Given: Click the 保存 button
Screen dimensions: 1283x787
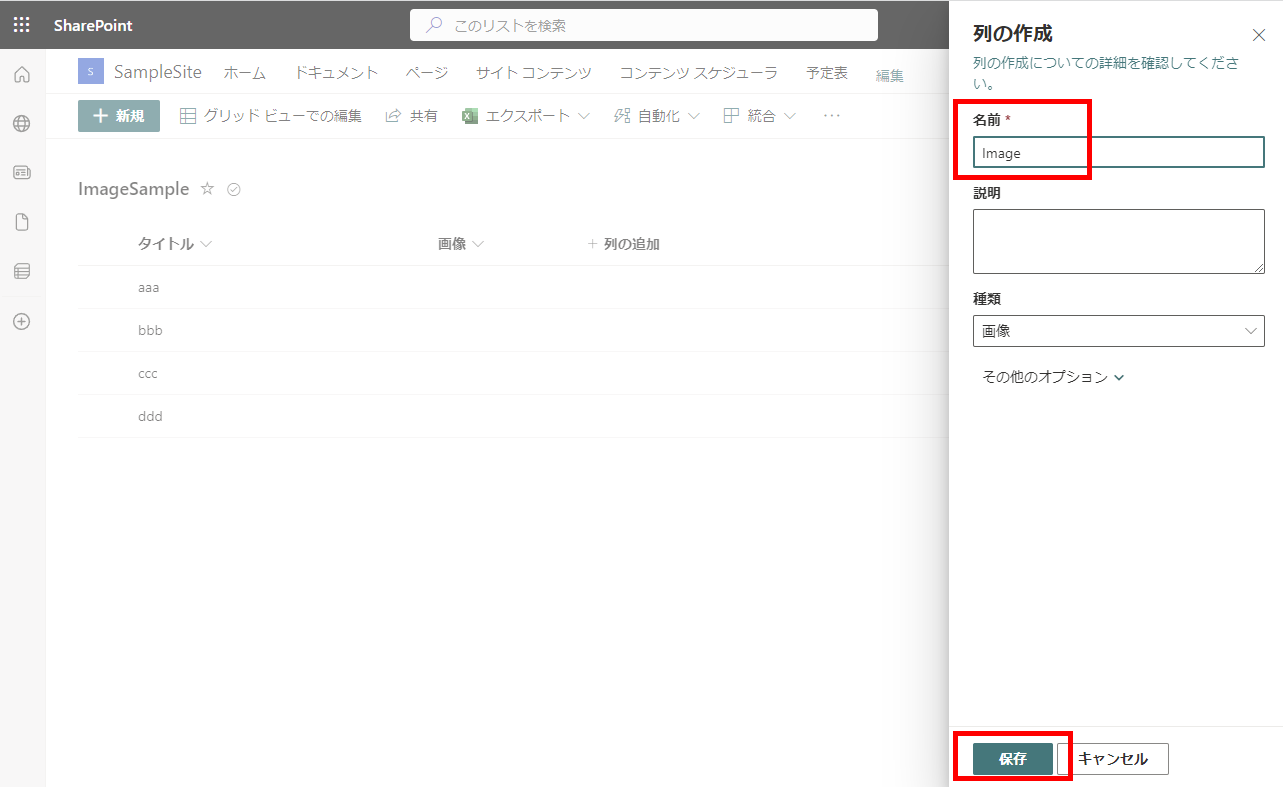Looking at the screenshot, I should [1012, 759].
